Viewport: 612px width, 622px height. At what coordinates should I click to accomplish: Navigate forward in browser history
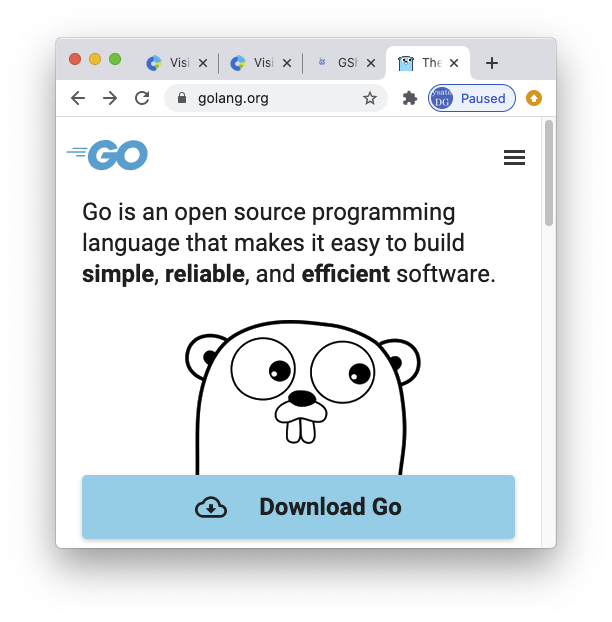click(110, 98)
